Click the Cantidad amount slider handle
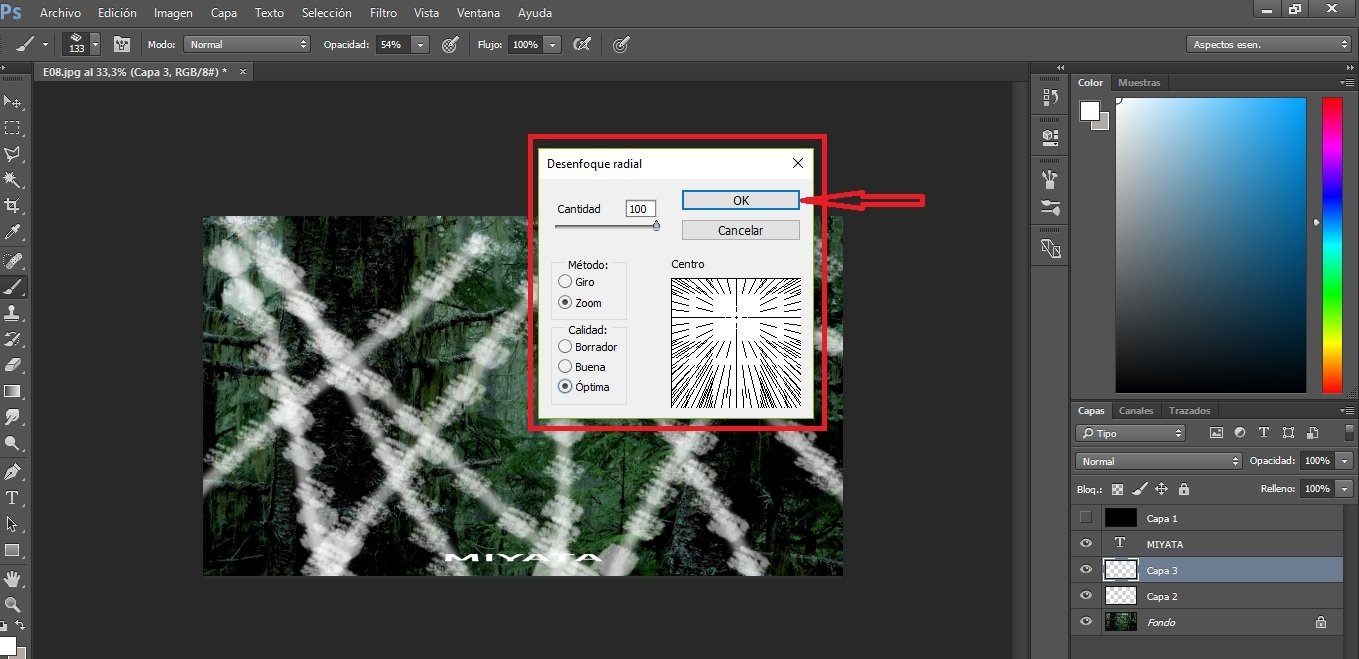 pyautogui.click(x=656, y=226)
